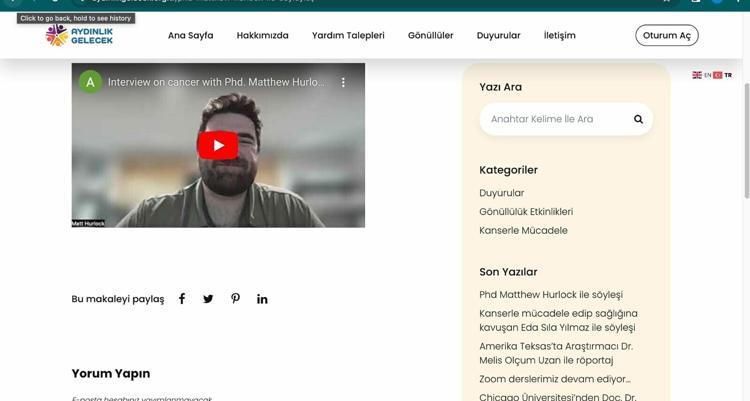The image size is (750, 401).
Task: Share article on LinkedIn
Action: click(262, 299)
